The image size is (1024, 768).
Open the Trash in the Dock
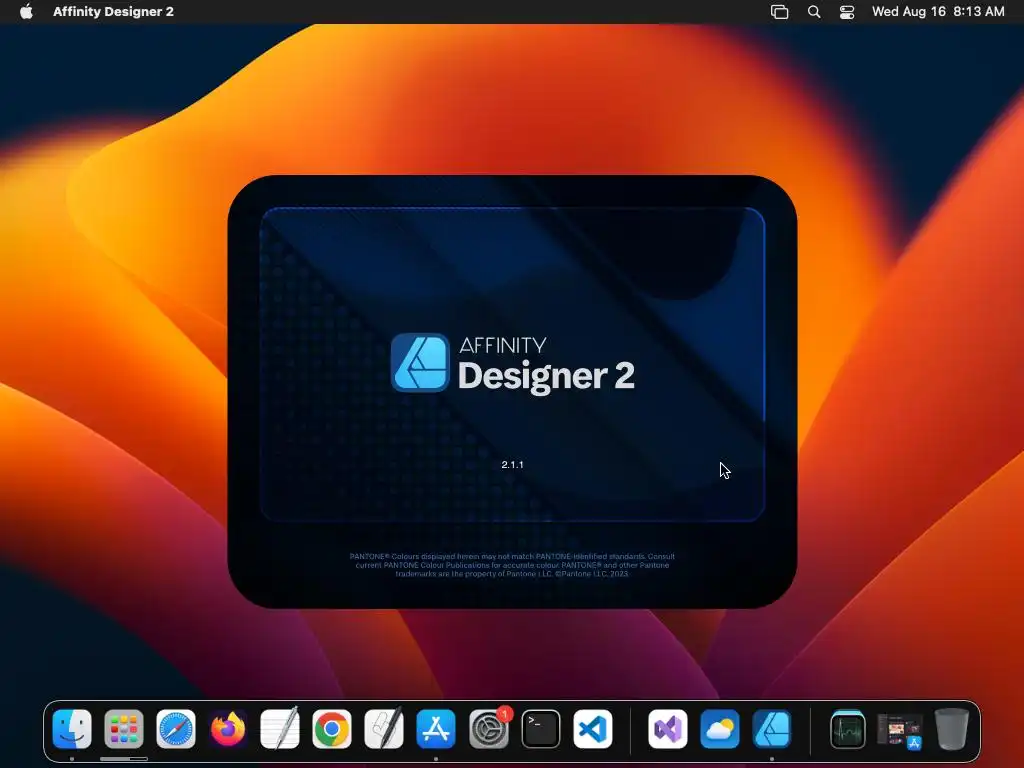coord(952,729)
